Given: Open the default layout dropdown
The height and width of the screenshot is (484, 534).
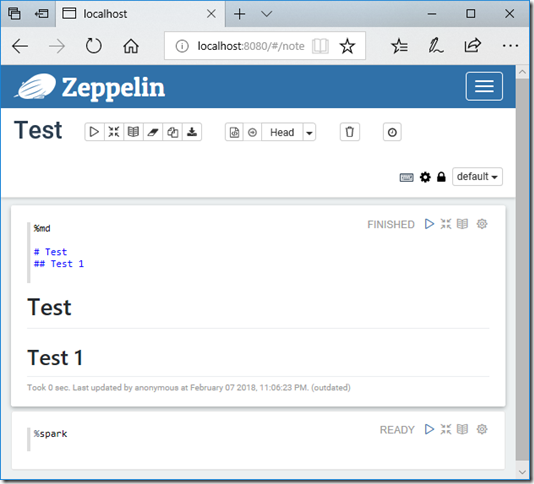Looking at the screenshot, I should 477,176.
